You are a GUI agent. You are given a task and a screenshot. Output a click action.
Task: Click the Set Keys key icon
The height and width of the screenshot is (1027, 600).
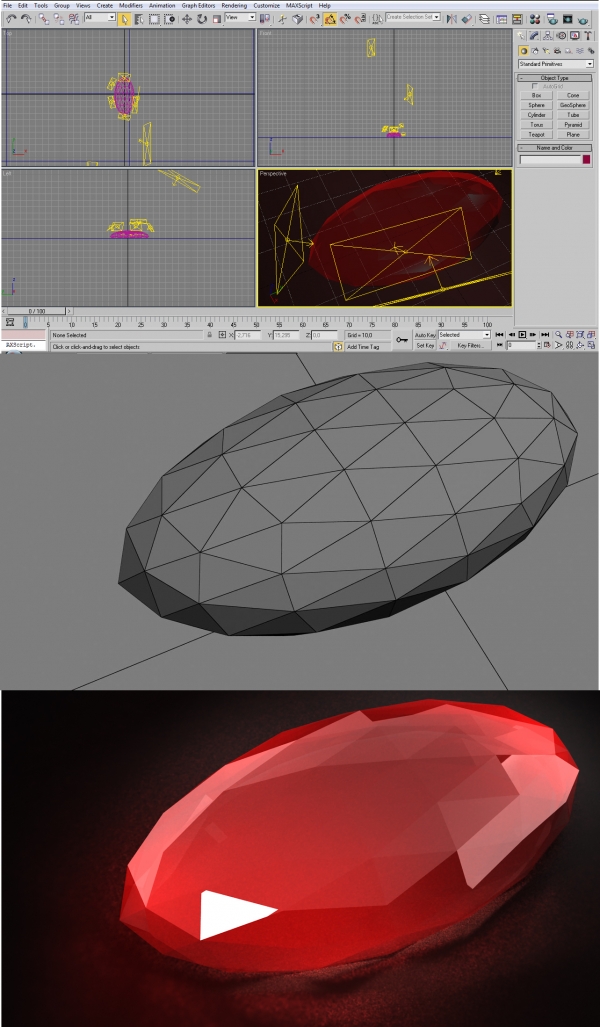(402, 340)
